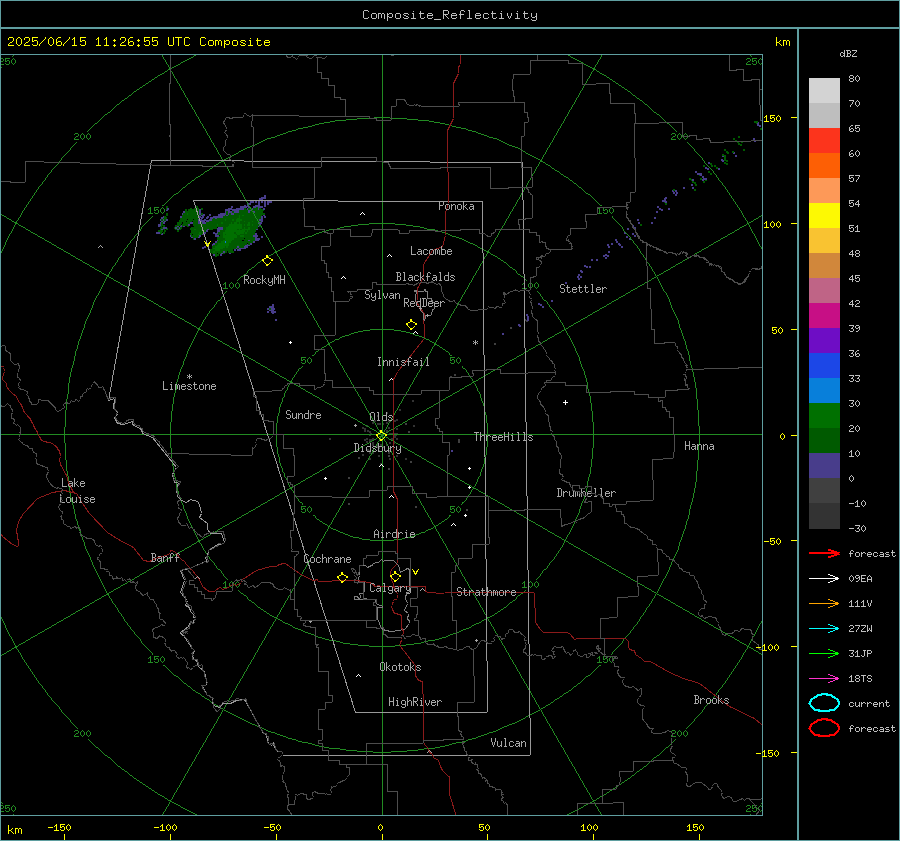This screenshot has width=900, height=841.
Task: Click the red forecast ellipse in legend
Action: [824, 728]
